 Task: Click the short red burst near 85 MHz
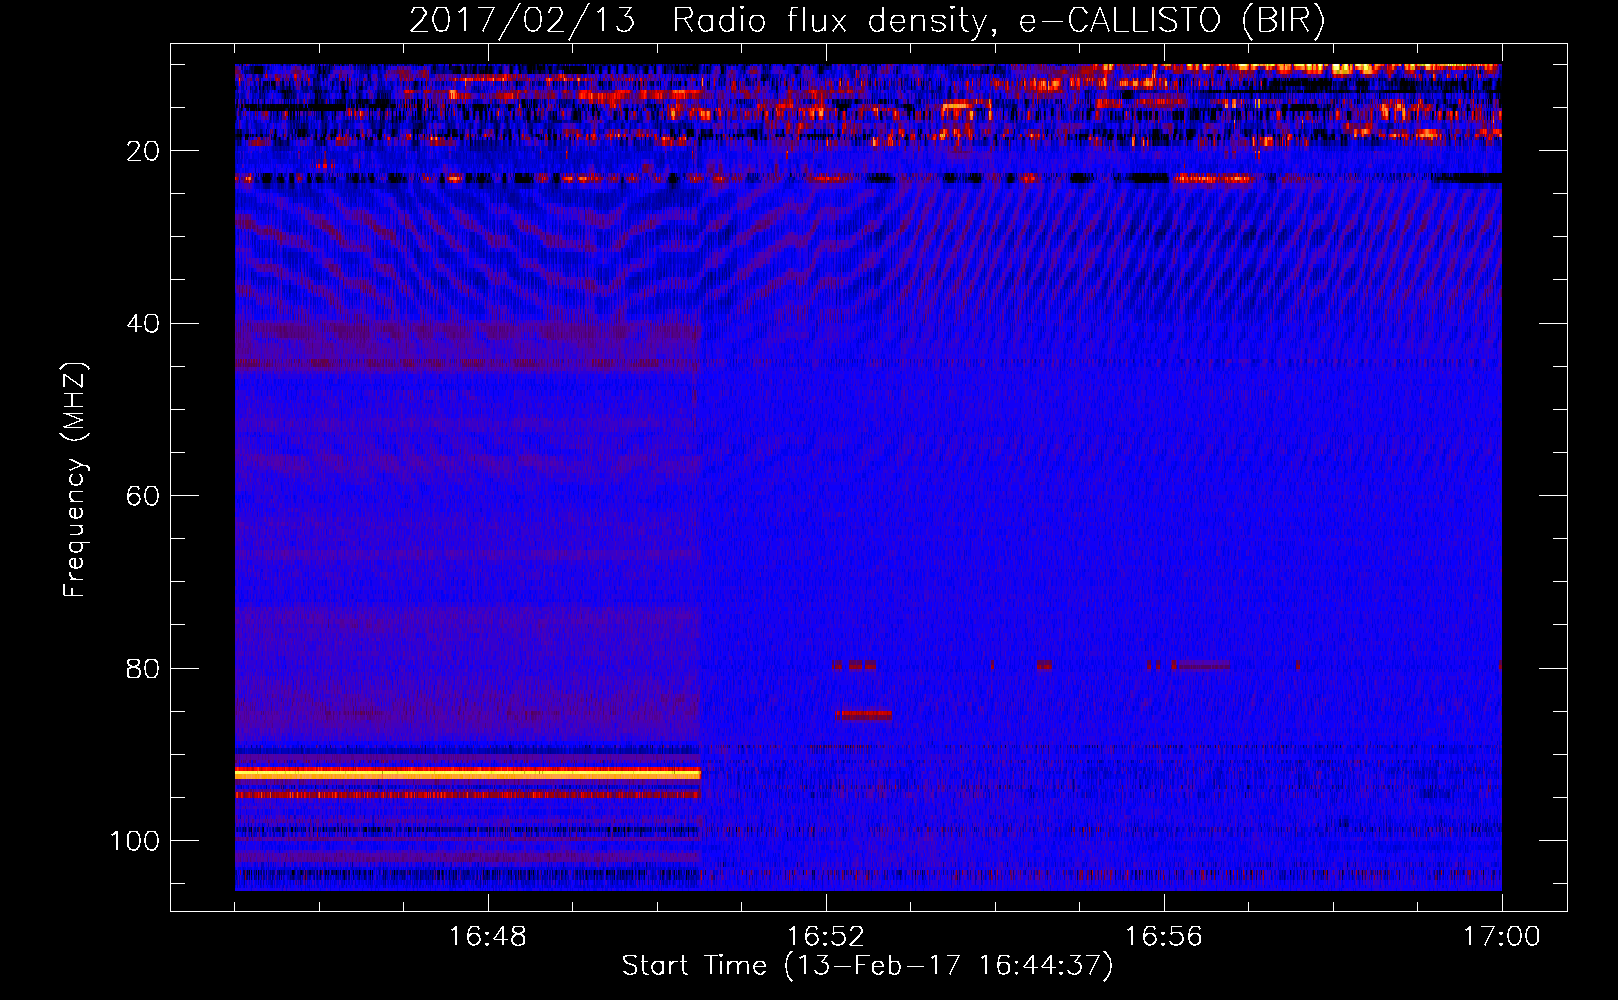[865, 714]
